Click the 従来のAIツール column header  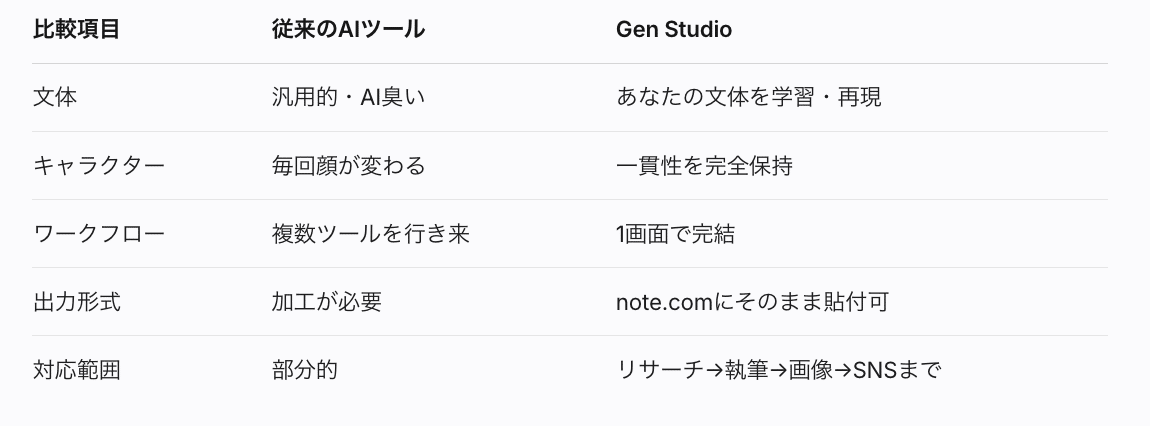click(x=348, y=30)
